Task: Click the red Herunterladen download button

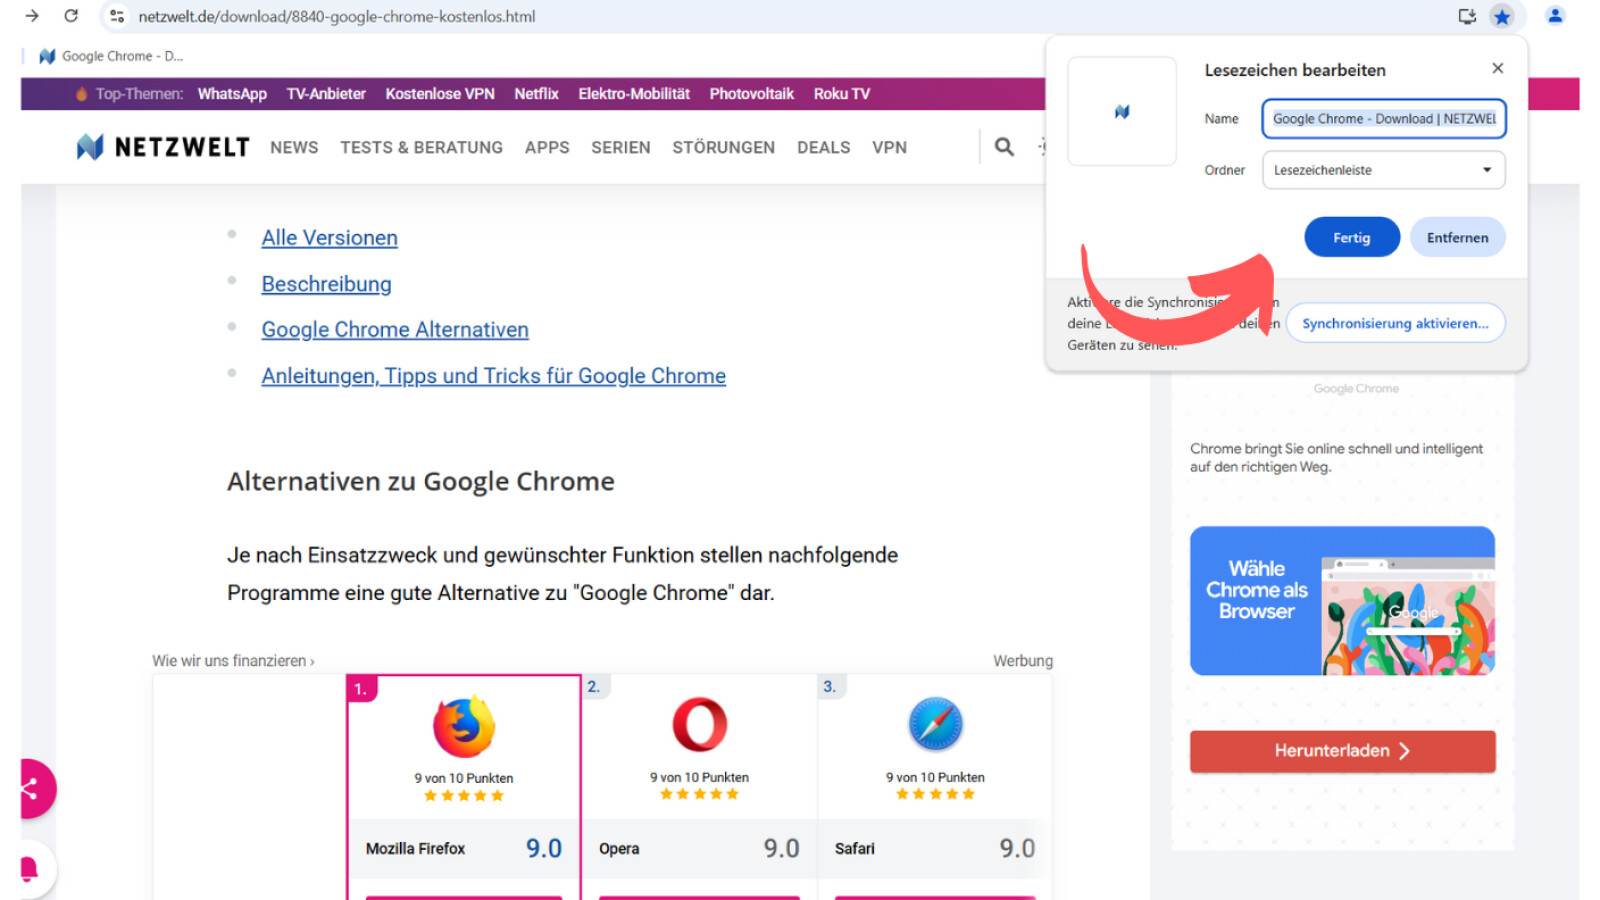Action: [x=1342, y=751]
